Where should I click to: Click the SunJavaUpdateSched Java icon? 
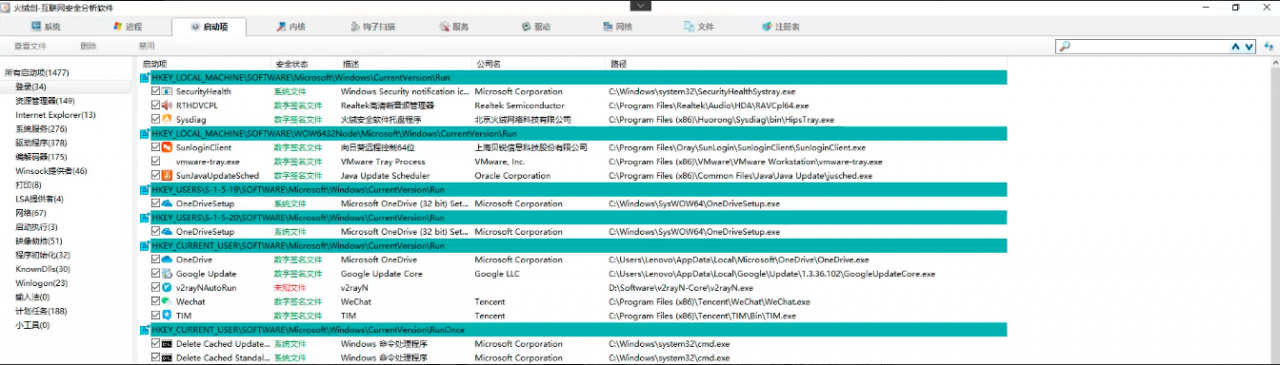click(x=167, y=175)
